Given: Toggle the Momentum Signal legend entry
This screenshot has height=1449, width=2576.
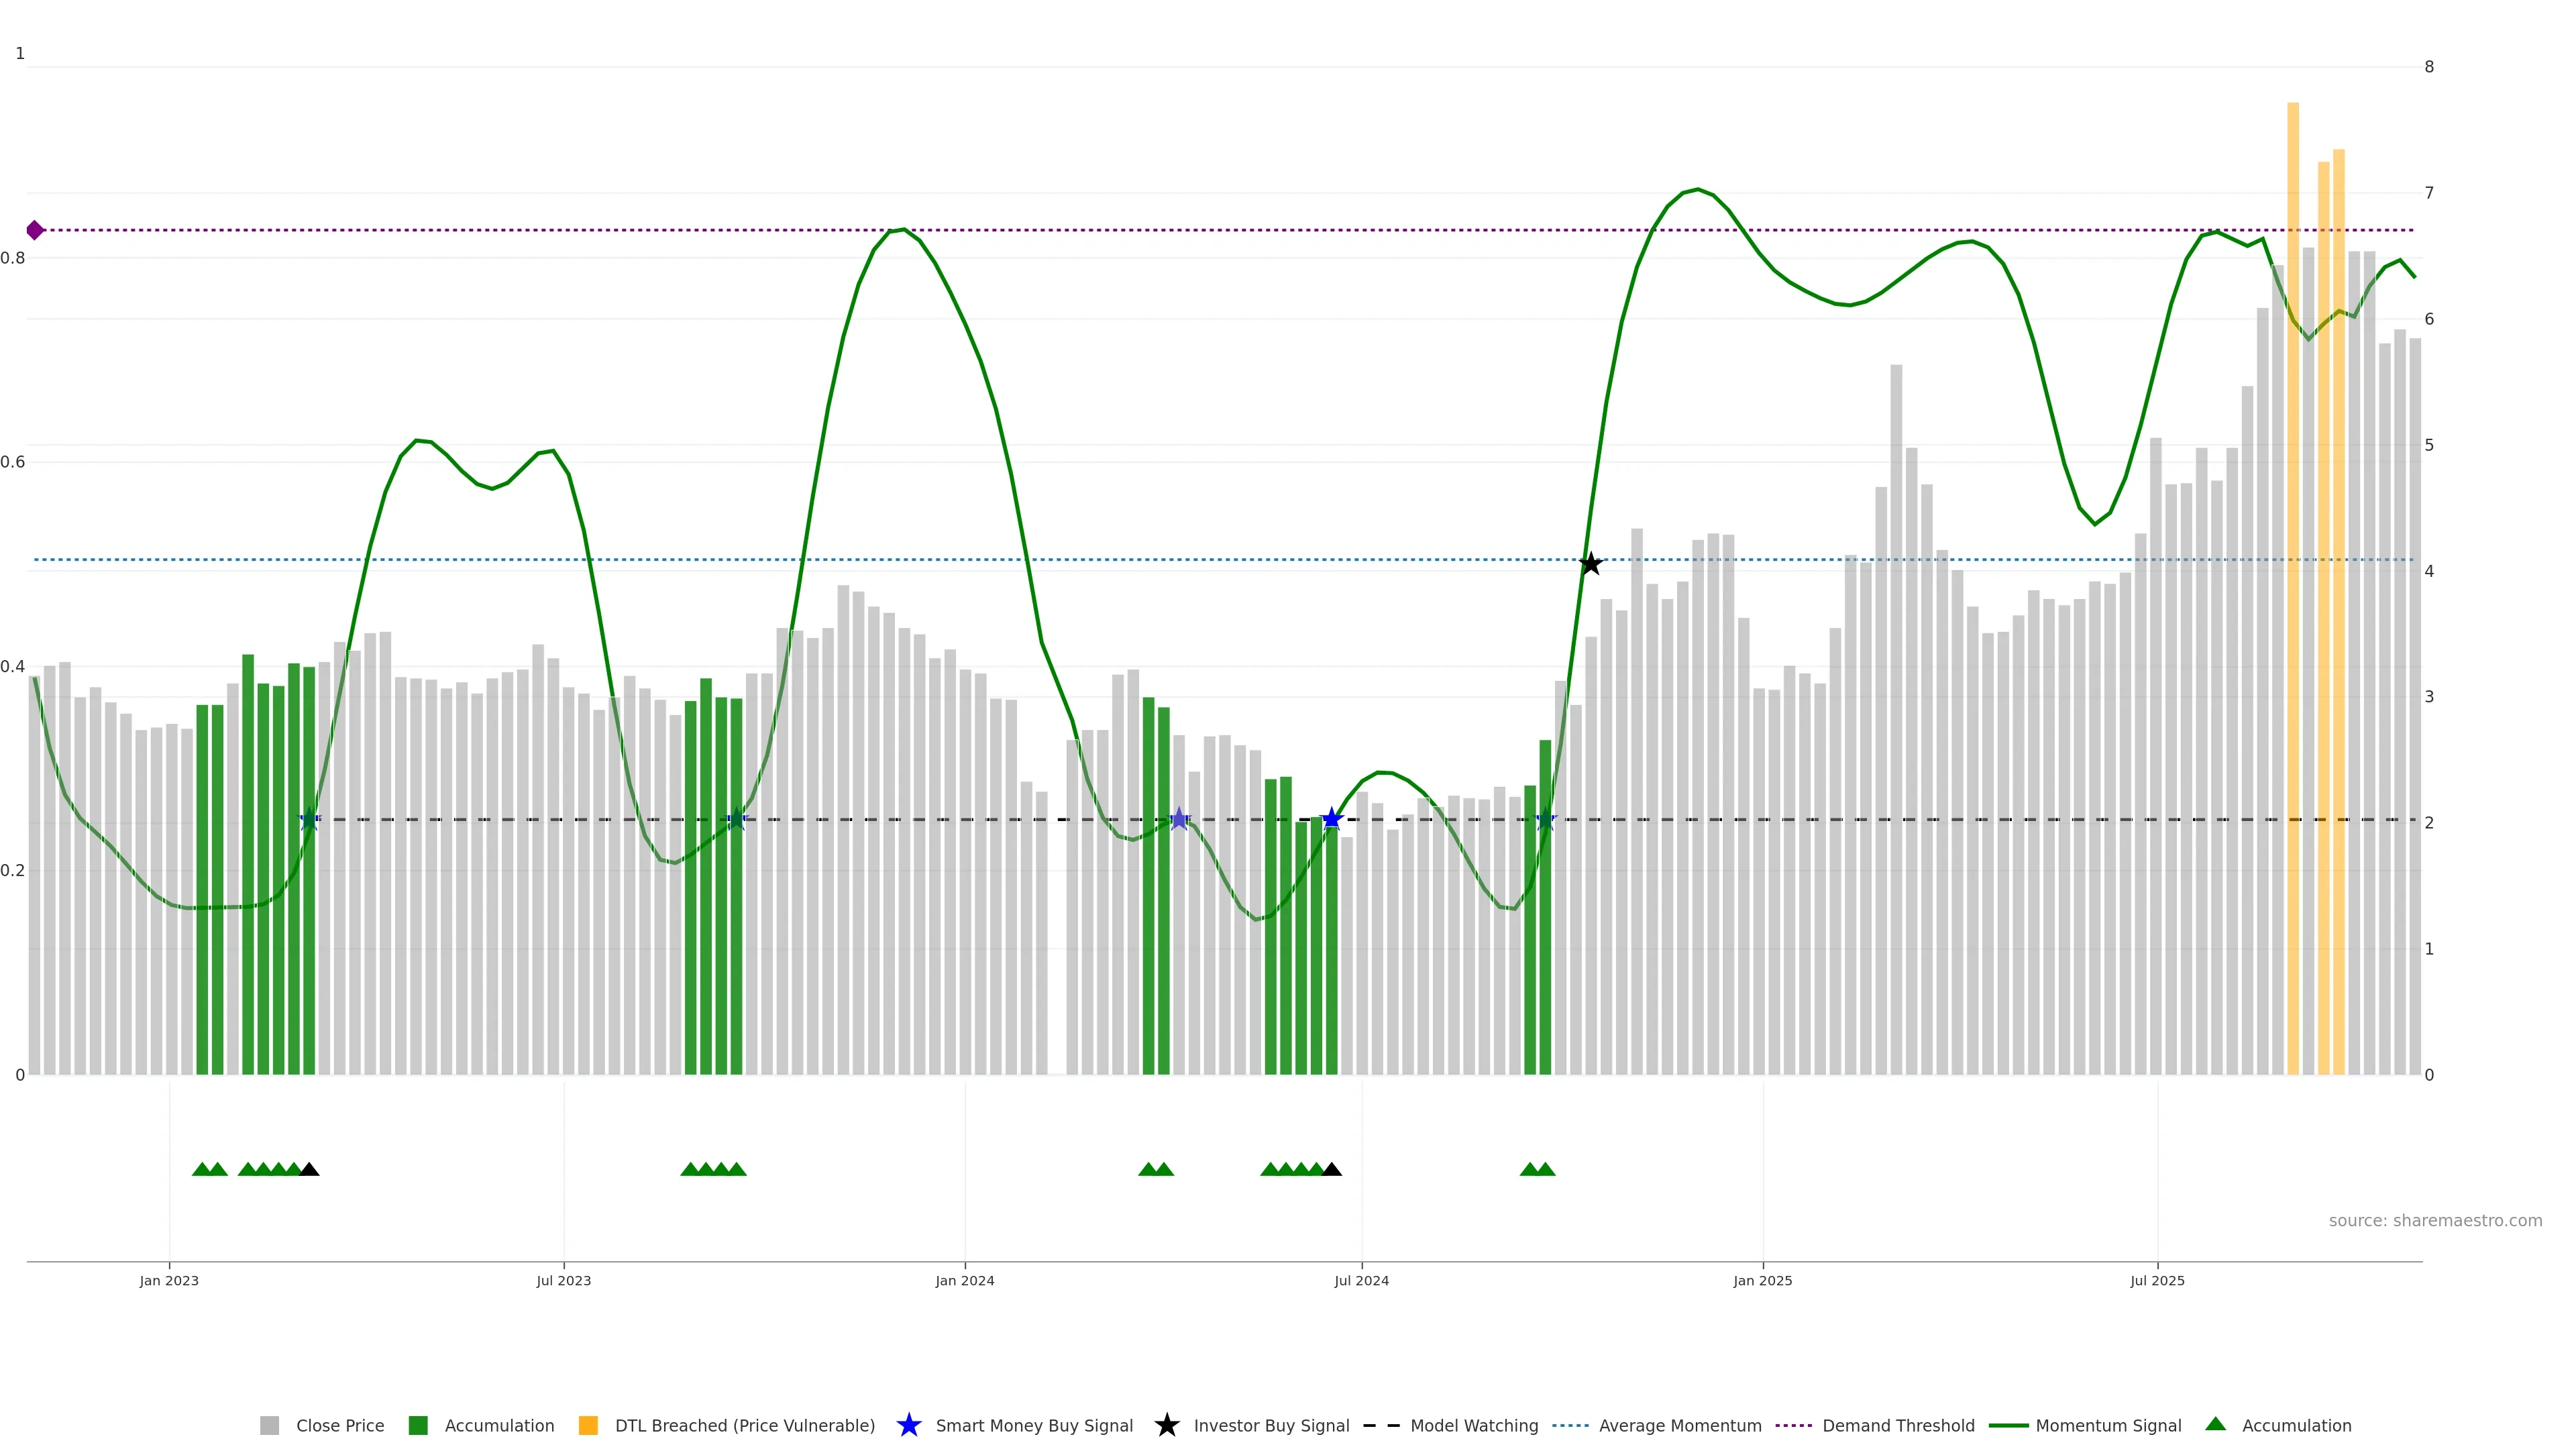Looking at the screenshot, I should [x=2108, y=1425].
